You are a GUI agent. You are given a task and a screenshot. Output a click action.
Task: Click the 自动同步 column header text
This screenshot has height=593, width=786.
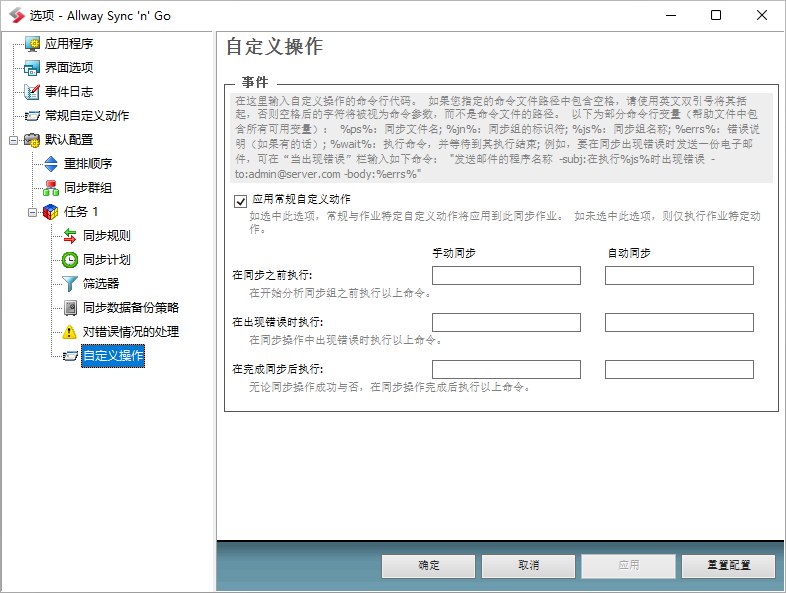point(629,253)
